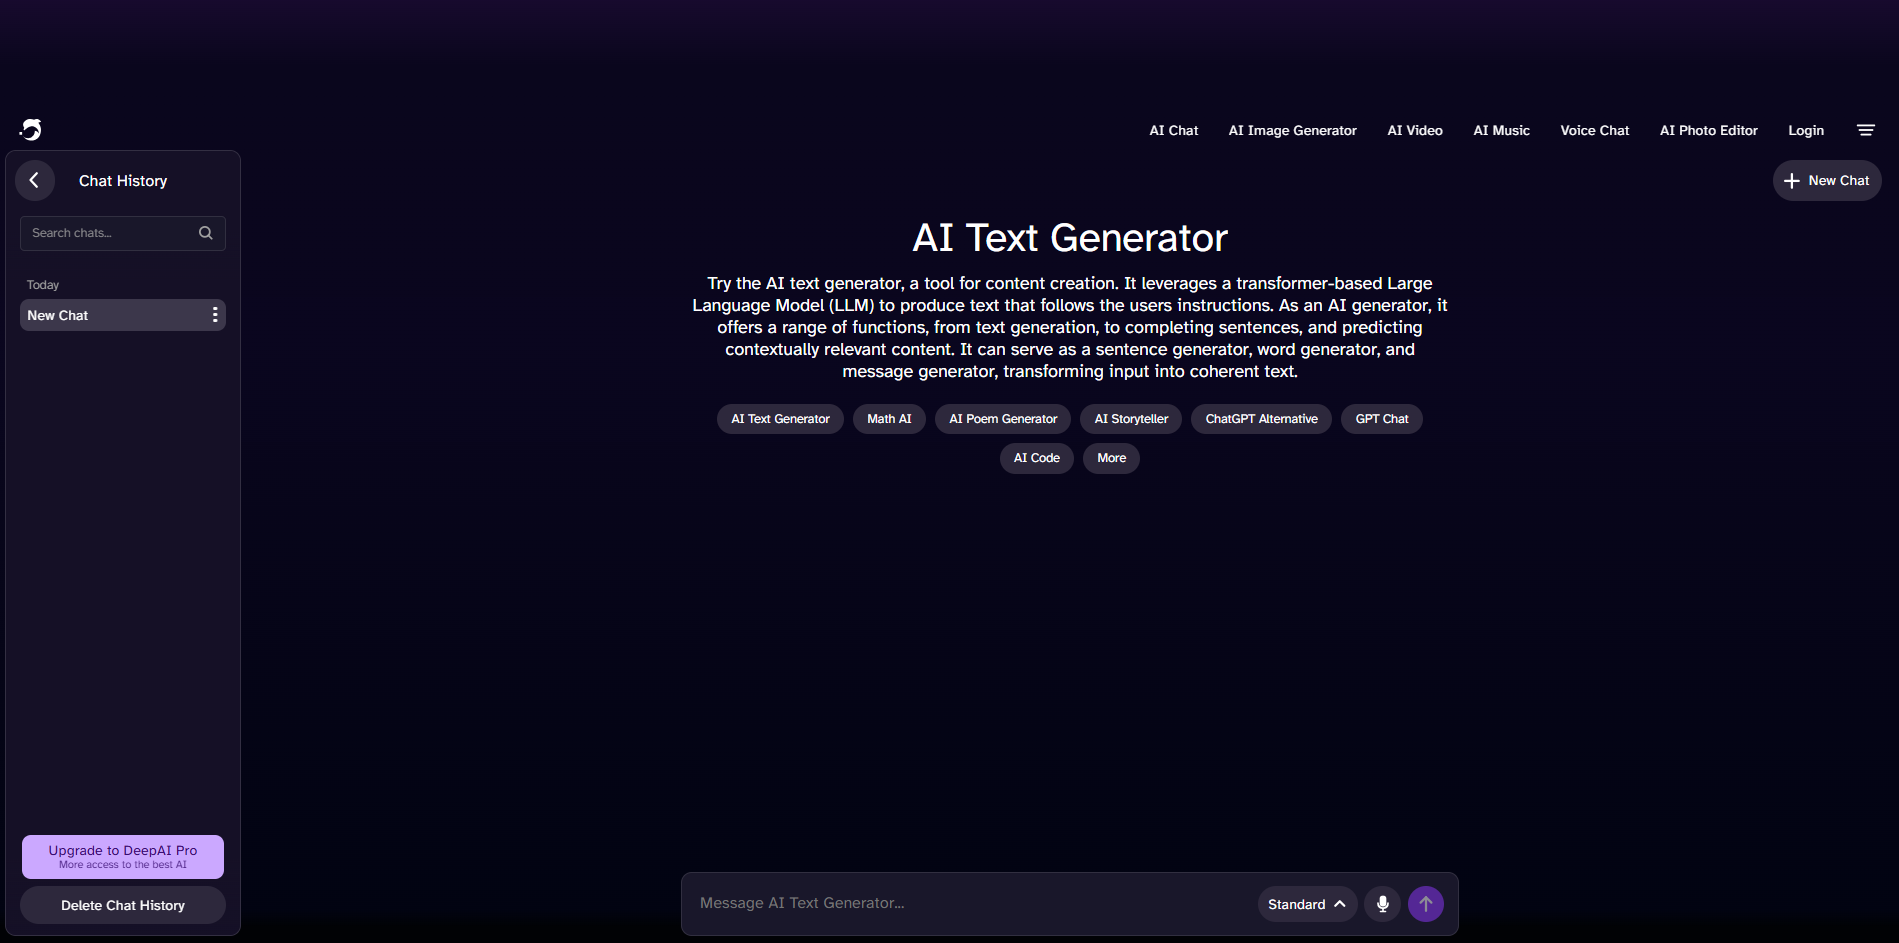
Task: Select the Math AI category pill
Action: (x=888, y=418)
